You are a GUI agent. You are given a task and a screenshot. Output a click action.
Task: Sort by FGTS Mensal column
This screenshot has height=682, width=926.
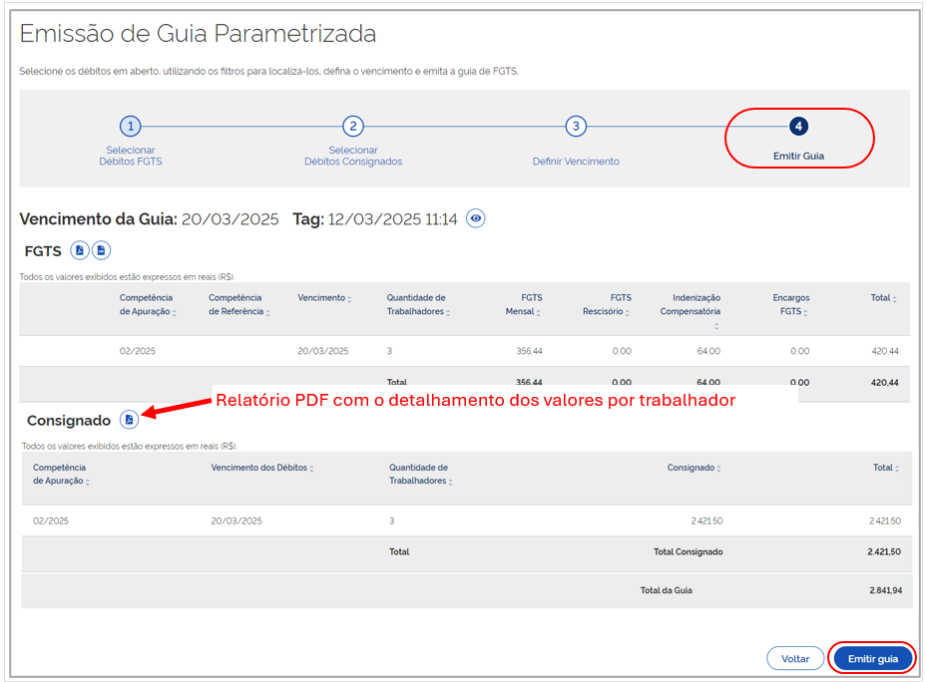click(524, 305)
